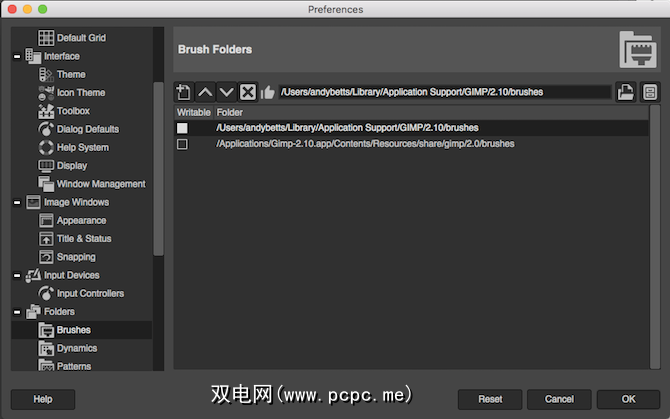Image resolution: width=670 pixels, height=419 pixels.
Task: Click the Appearance icon in sidebar
Action: 46,220
